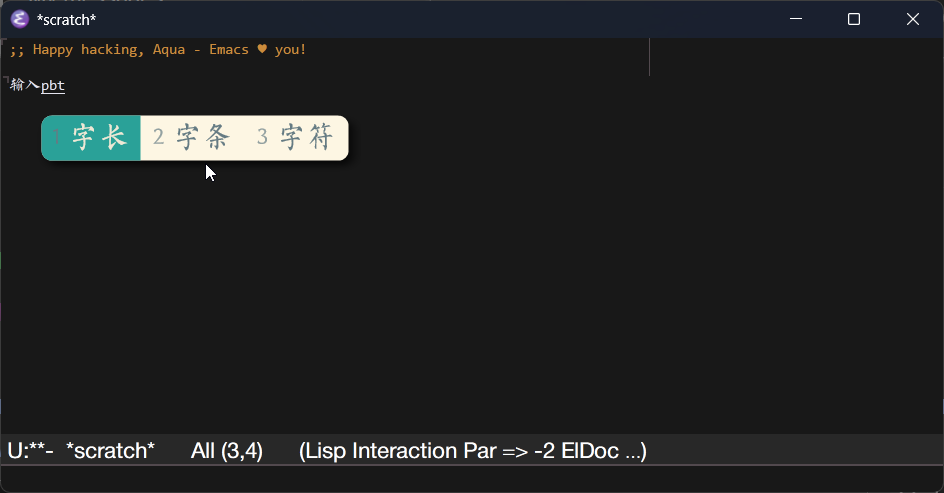Click the pbt preedit text
The height and width of the screenshot is (493, 944).
click(53, 85)
